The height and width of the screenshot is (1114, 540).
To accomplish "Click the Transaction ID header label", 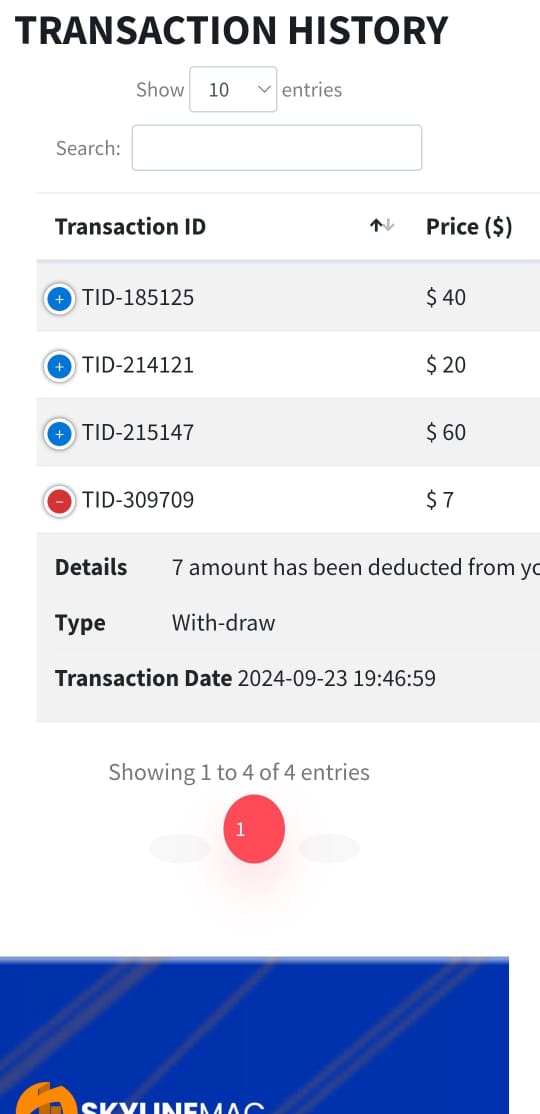I will coord(131,227).
